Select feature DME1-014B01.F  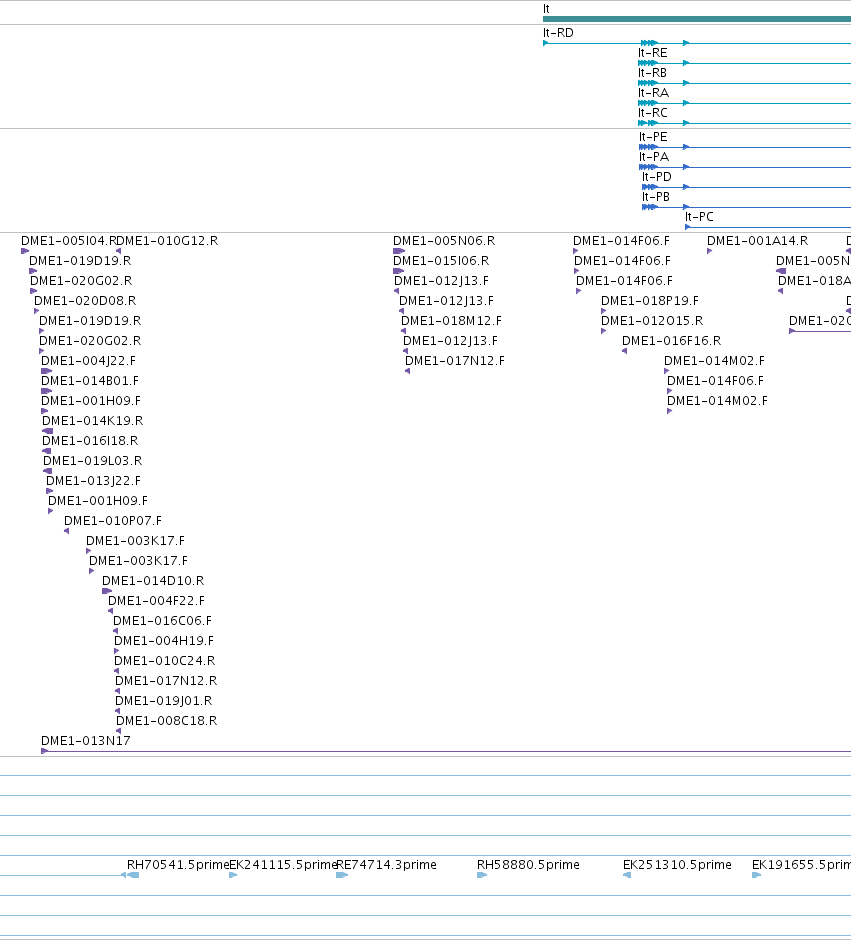90,381
